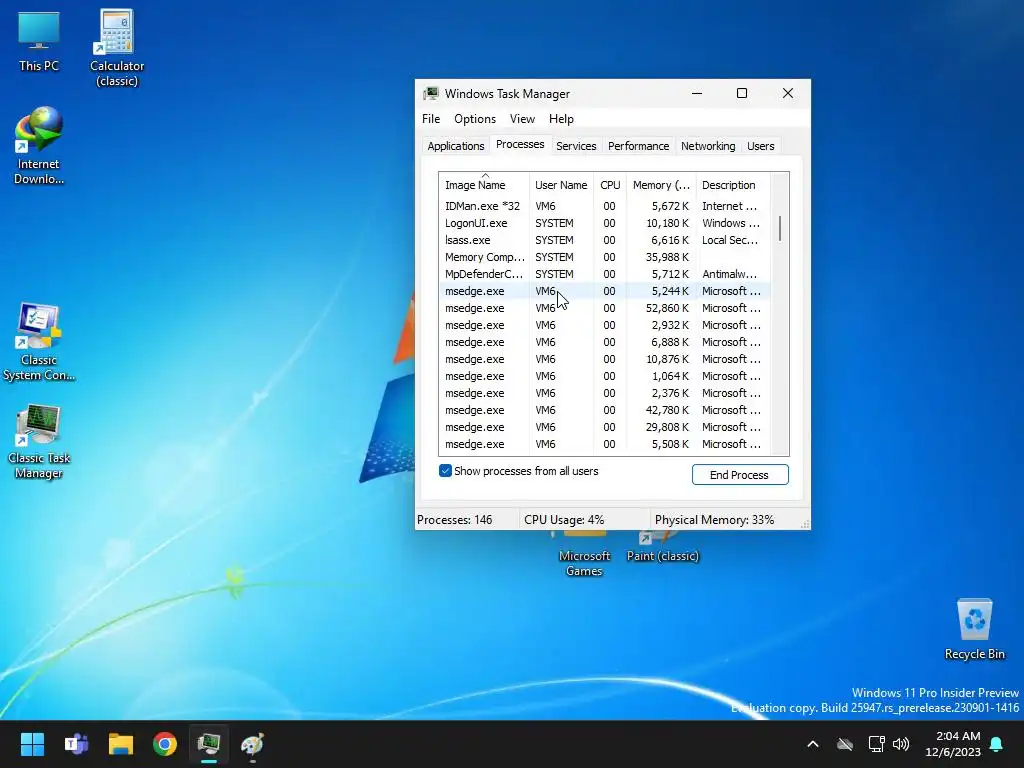Select the lsass.exe process row
The width and height of the screenshot is (1024, 768).
coord(604,240)
